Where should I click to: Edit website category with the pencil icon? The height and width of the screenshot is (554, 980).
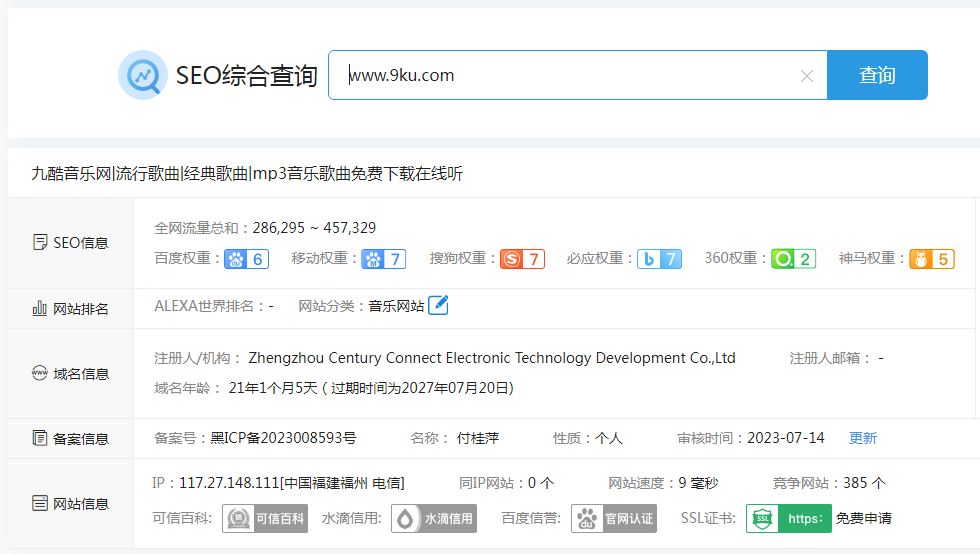pos(438,305)
